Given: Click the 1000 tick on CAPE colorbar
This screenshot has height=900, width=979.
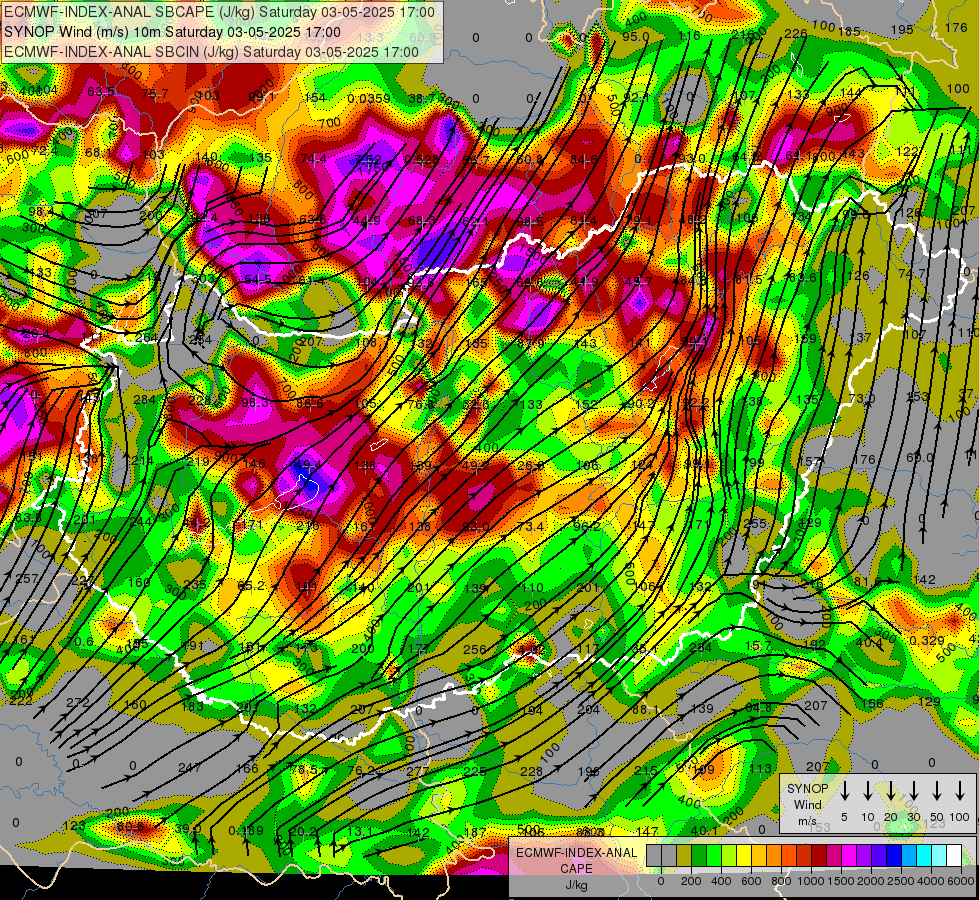Looking at the screenshot, I should 812,881.
